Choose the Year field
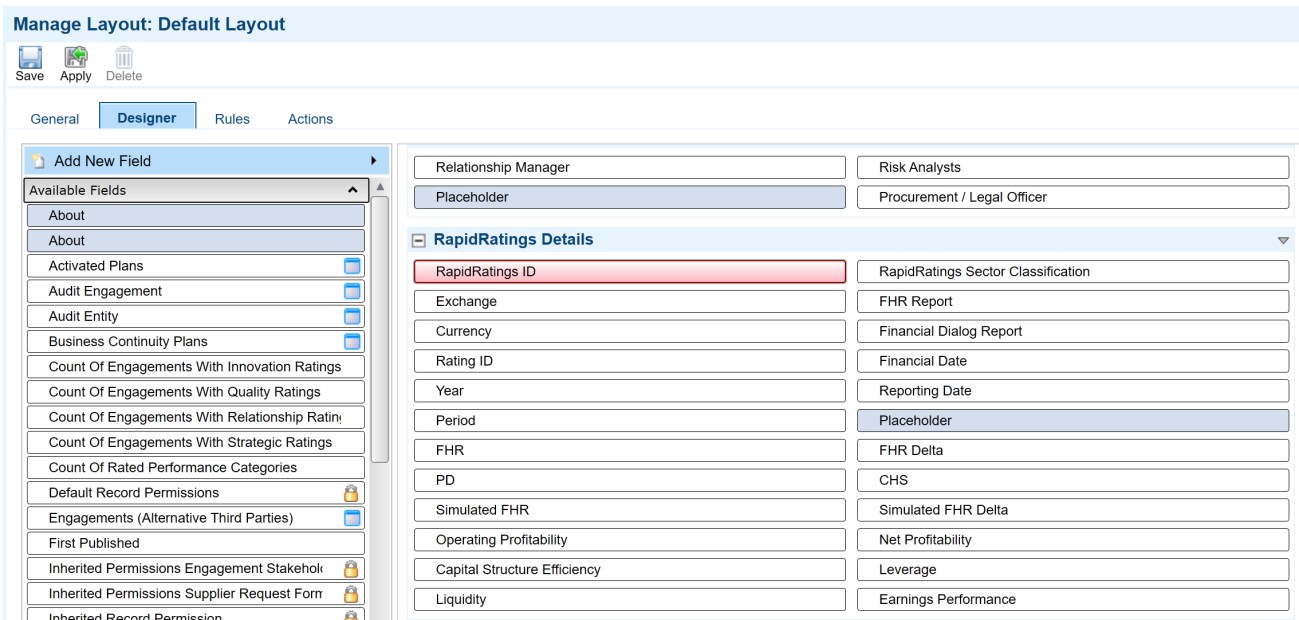 (x=629, y=391)
